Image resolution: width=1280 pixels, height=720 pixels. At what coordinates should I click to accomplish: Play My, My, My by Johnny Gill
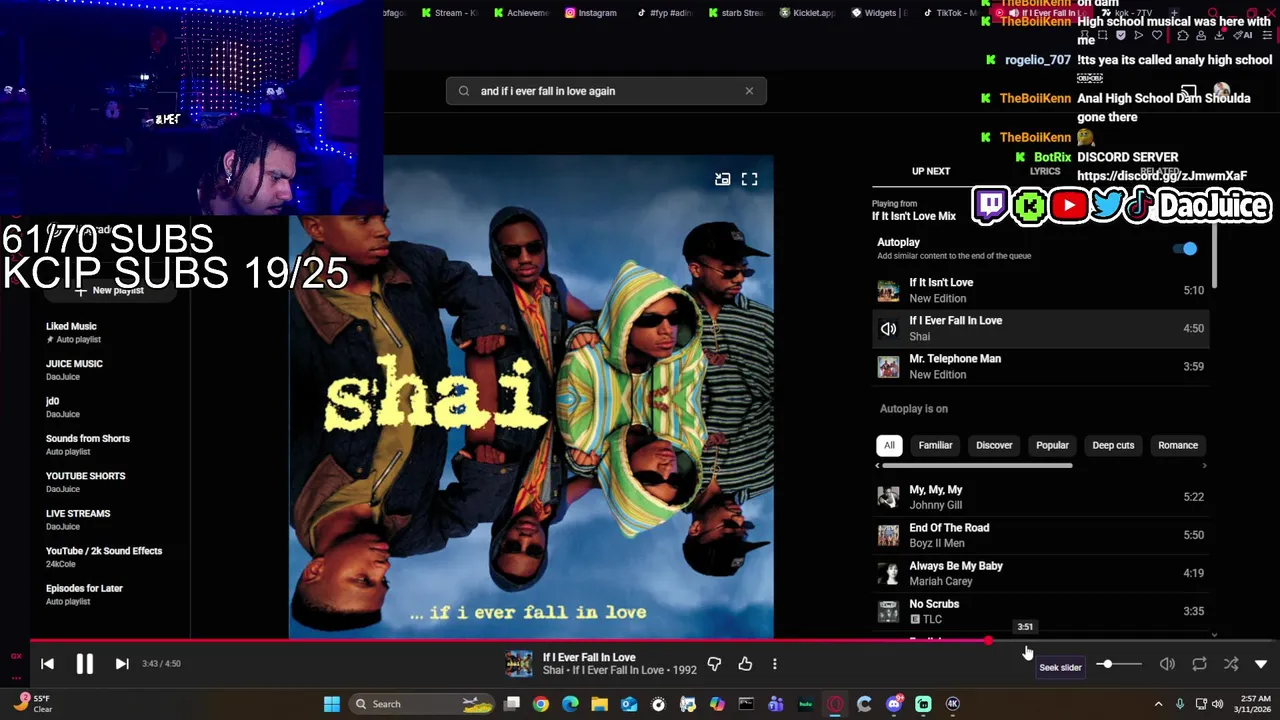coord(1040,497)
